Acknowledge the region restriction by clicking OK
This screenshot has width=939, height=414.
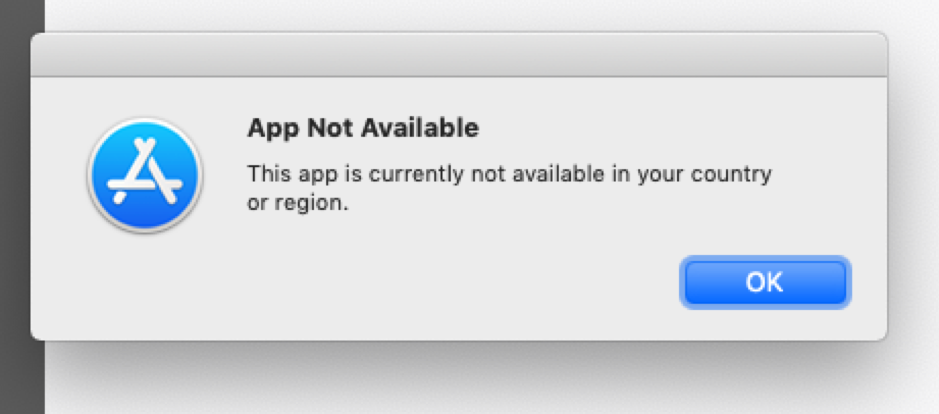[765, 282]
